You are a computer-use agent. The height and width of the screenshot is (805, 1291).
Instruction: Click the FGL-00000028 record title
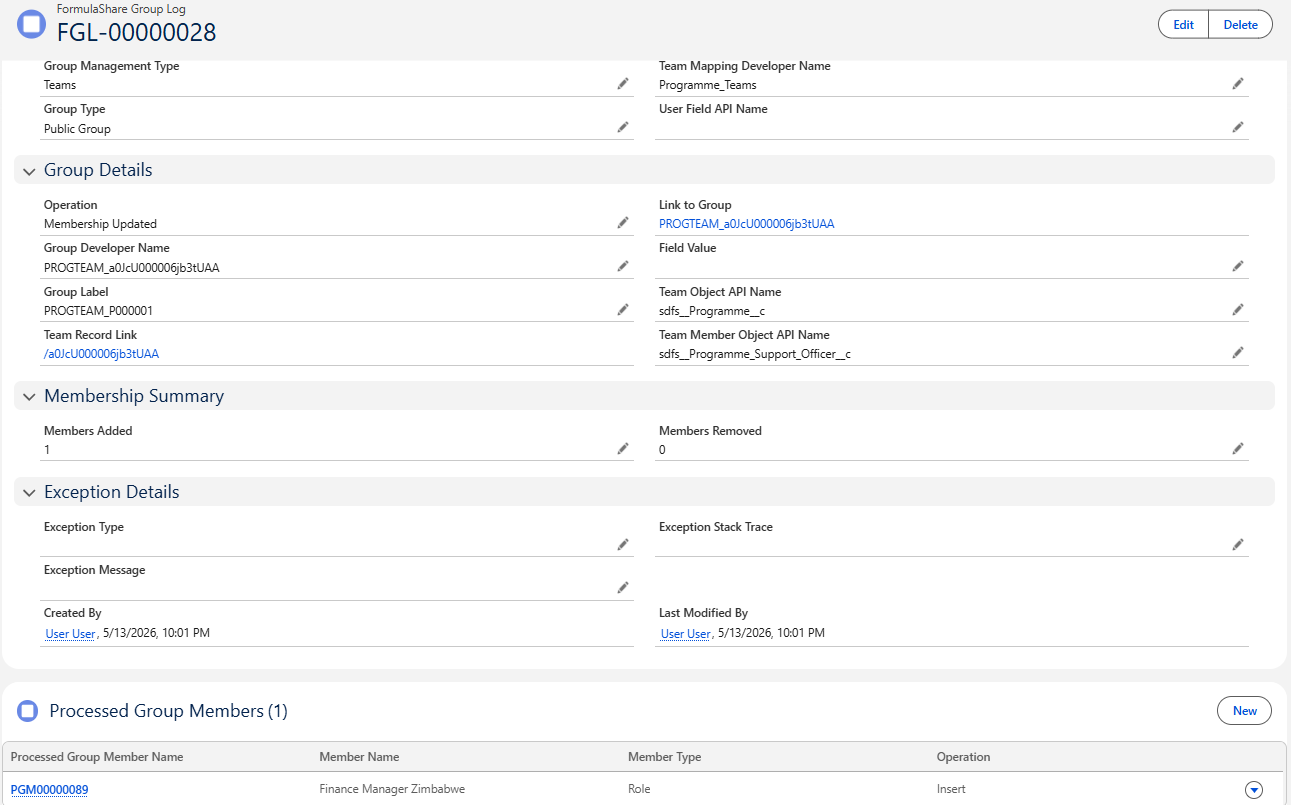coord(136,32)
